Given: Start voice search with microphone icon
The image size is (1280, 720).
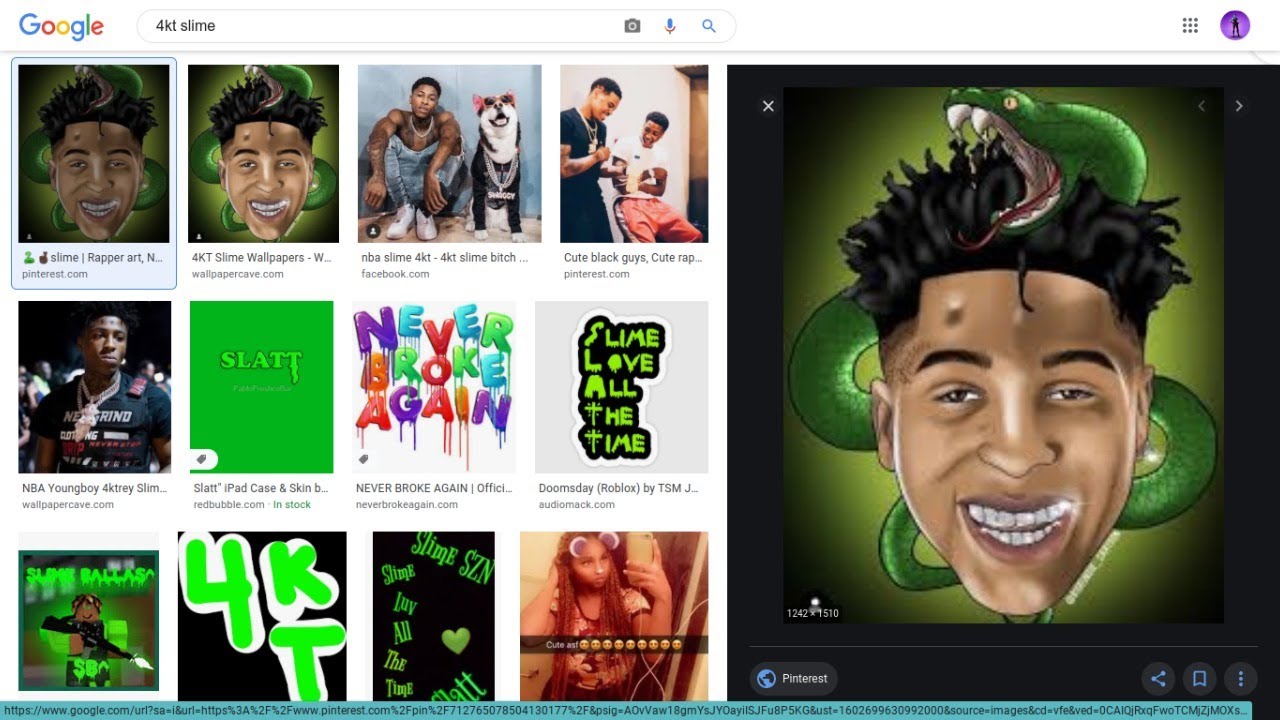Looking at the screenshot, I should (x=670, y=26).
